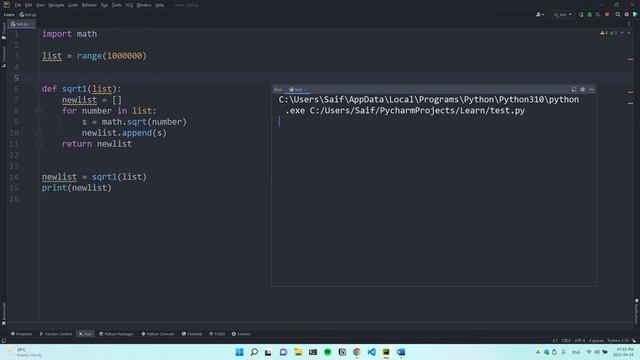Image resolution: width=640 pixels, height=360 pixels.
Task: Open the Project tool window sidebar button
Action: (4, 31)
